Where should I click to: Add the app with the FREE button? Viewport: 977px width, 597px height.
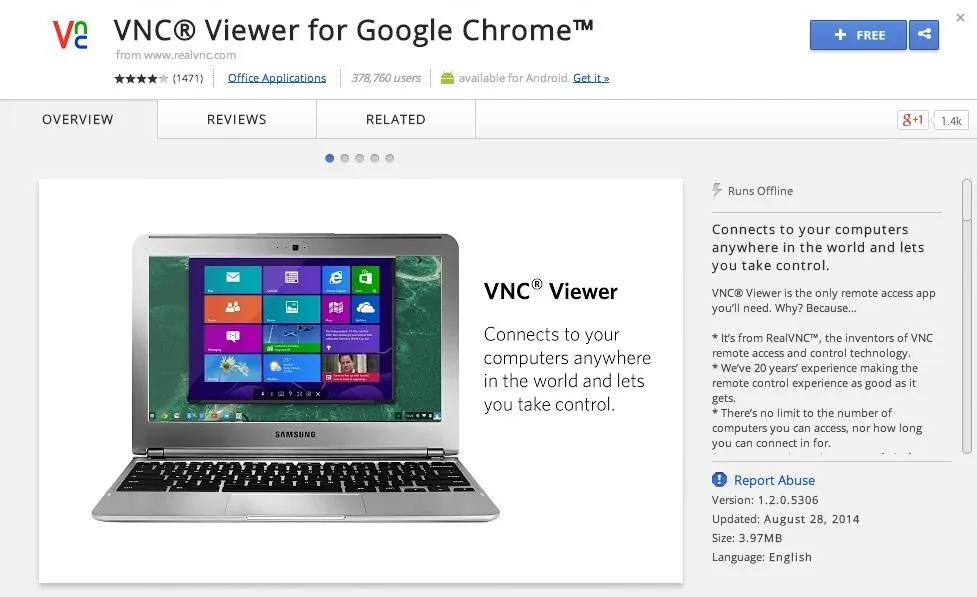click(858, 35)
